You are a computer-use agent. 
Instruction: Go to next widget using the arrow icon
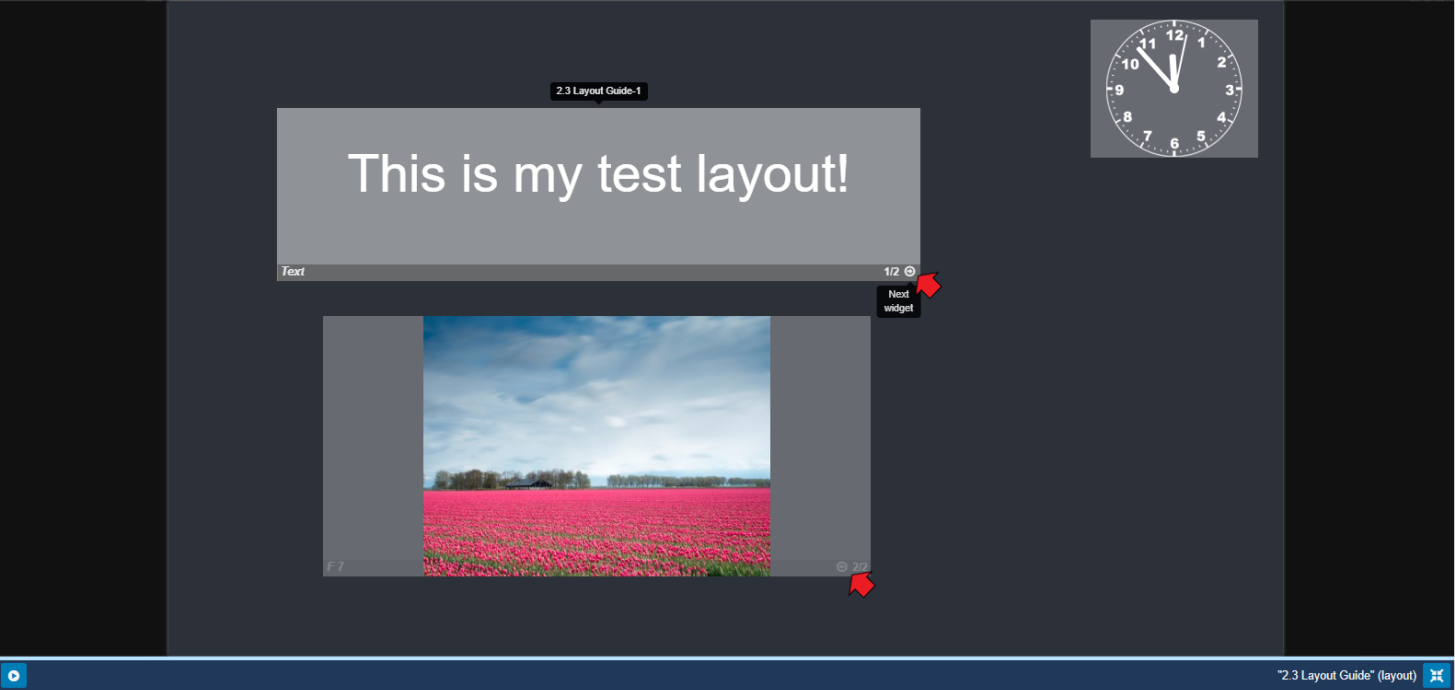click(910, 271)
